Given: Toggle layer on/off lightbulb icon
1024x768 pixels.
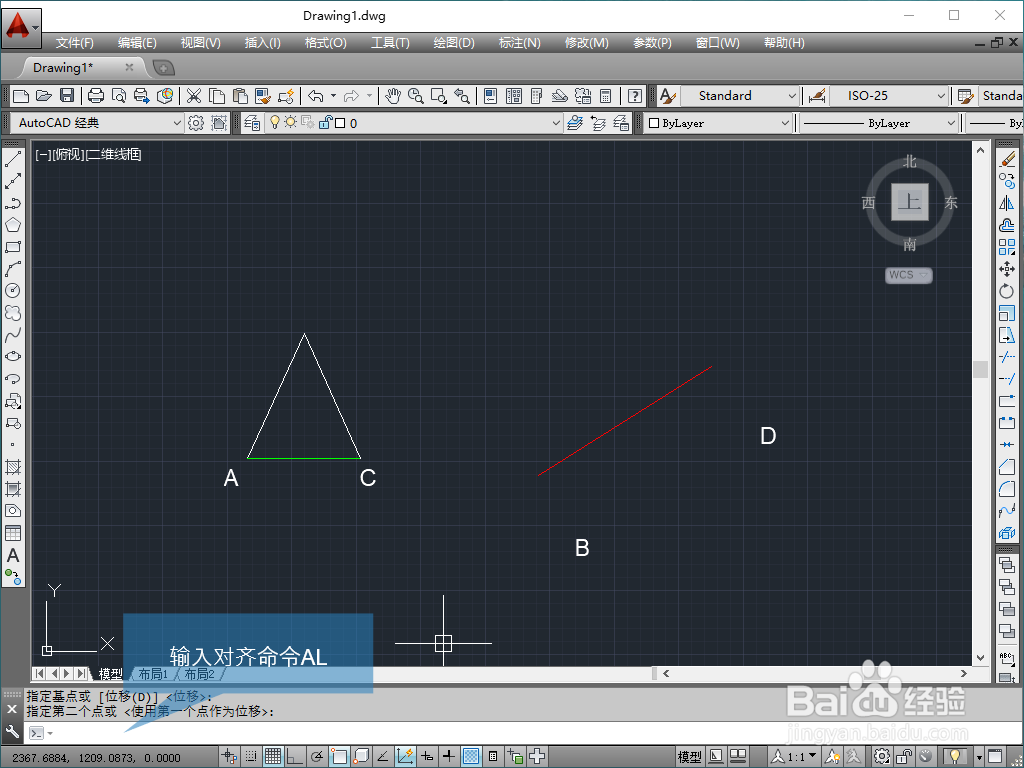Looking at the screenshot, I should coord(275,122).
